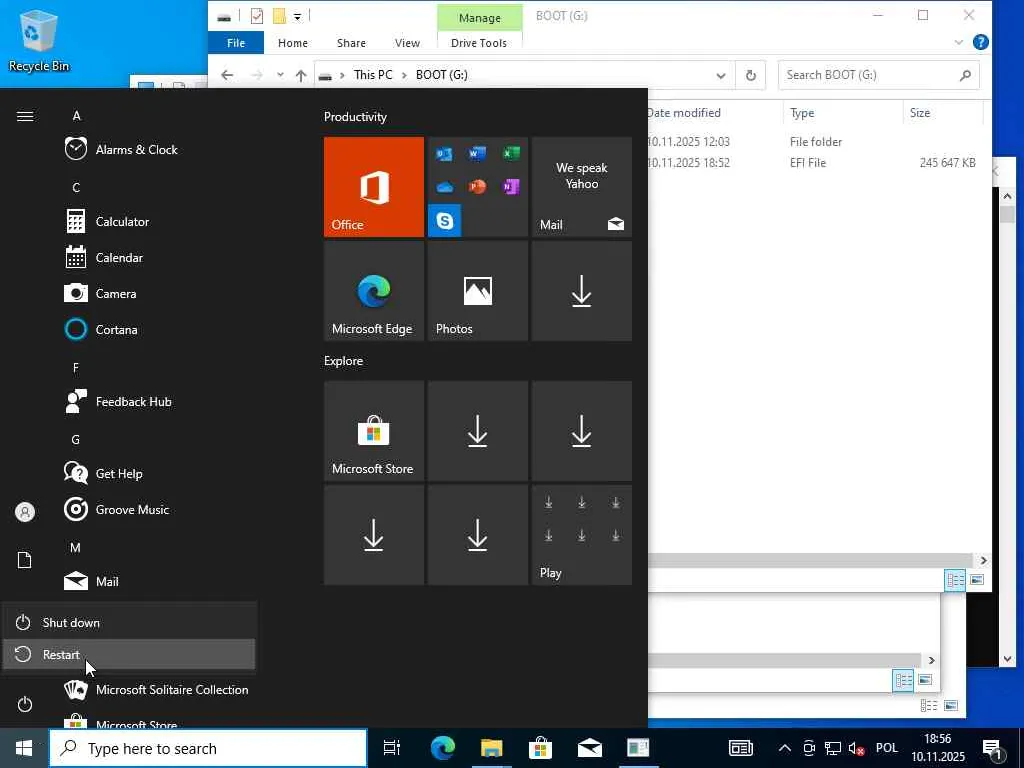Click the Windows Start button

click(x=24, y=748)
